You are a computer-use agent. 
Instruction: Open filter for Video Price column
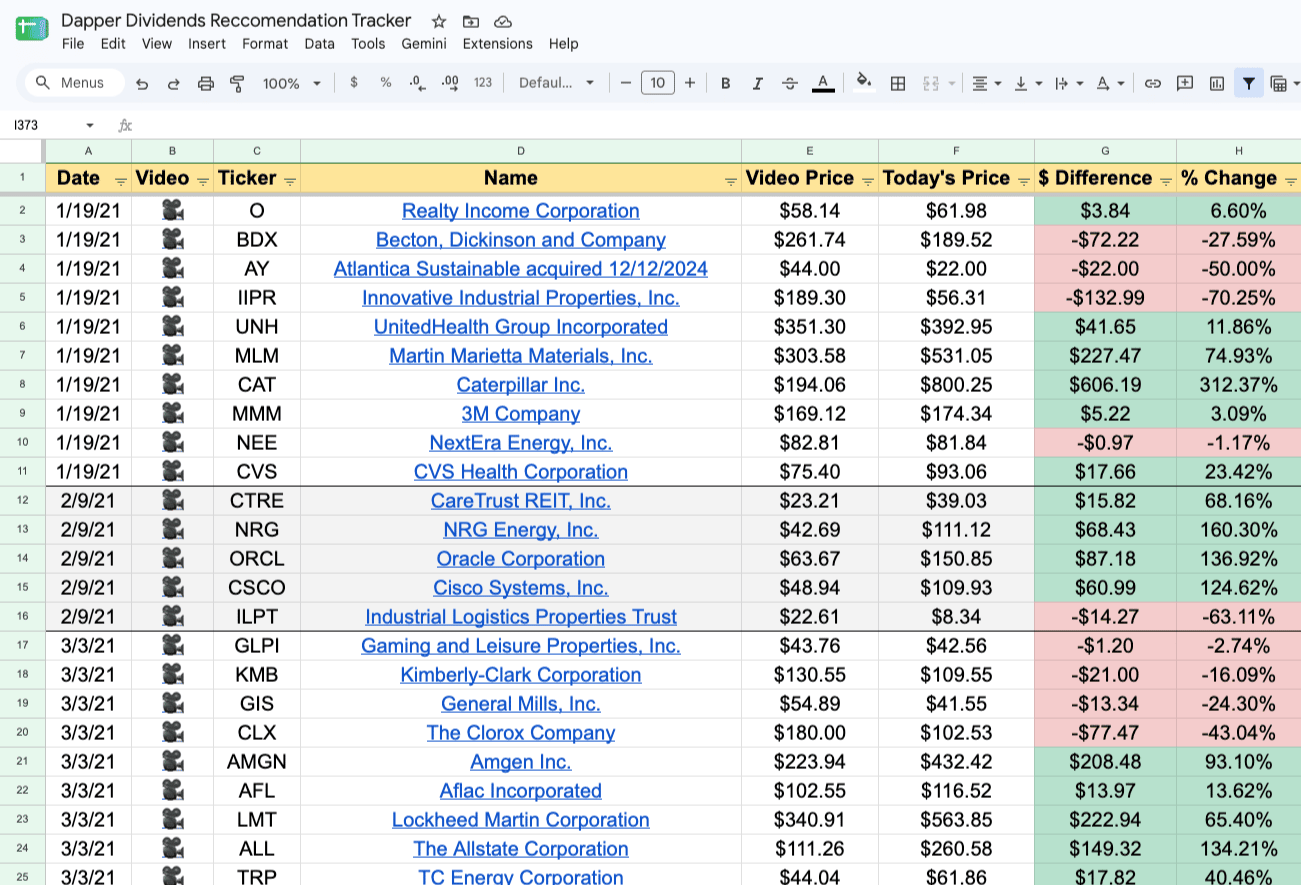(x=868, y=180)
